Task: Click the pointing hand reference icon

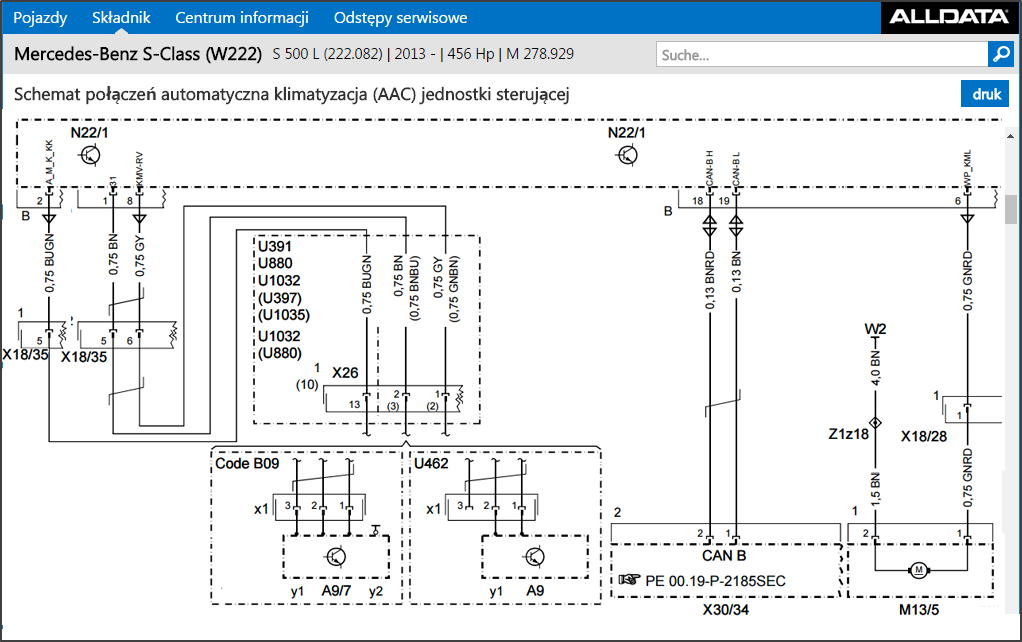Action: point(629,579)
